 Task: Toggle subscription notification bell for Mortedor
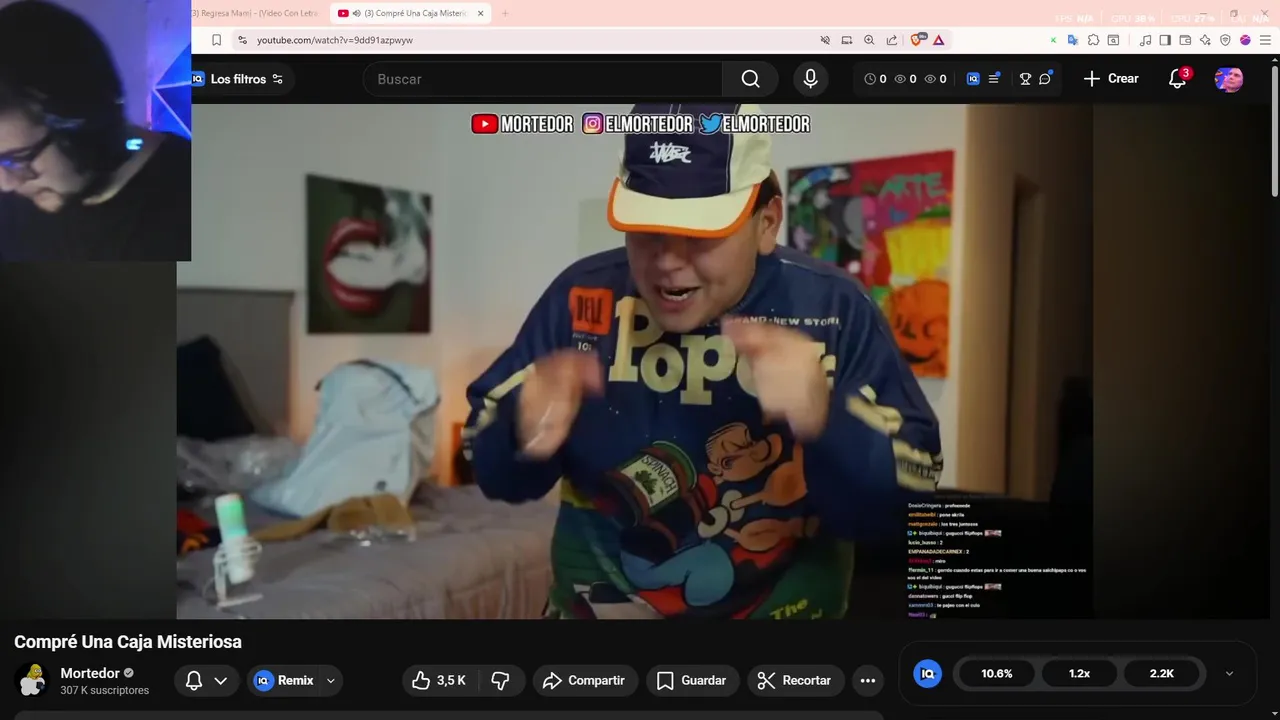pyautogui.click(x=207, y=680)
